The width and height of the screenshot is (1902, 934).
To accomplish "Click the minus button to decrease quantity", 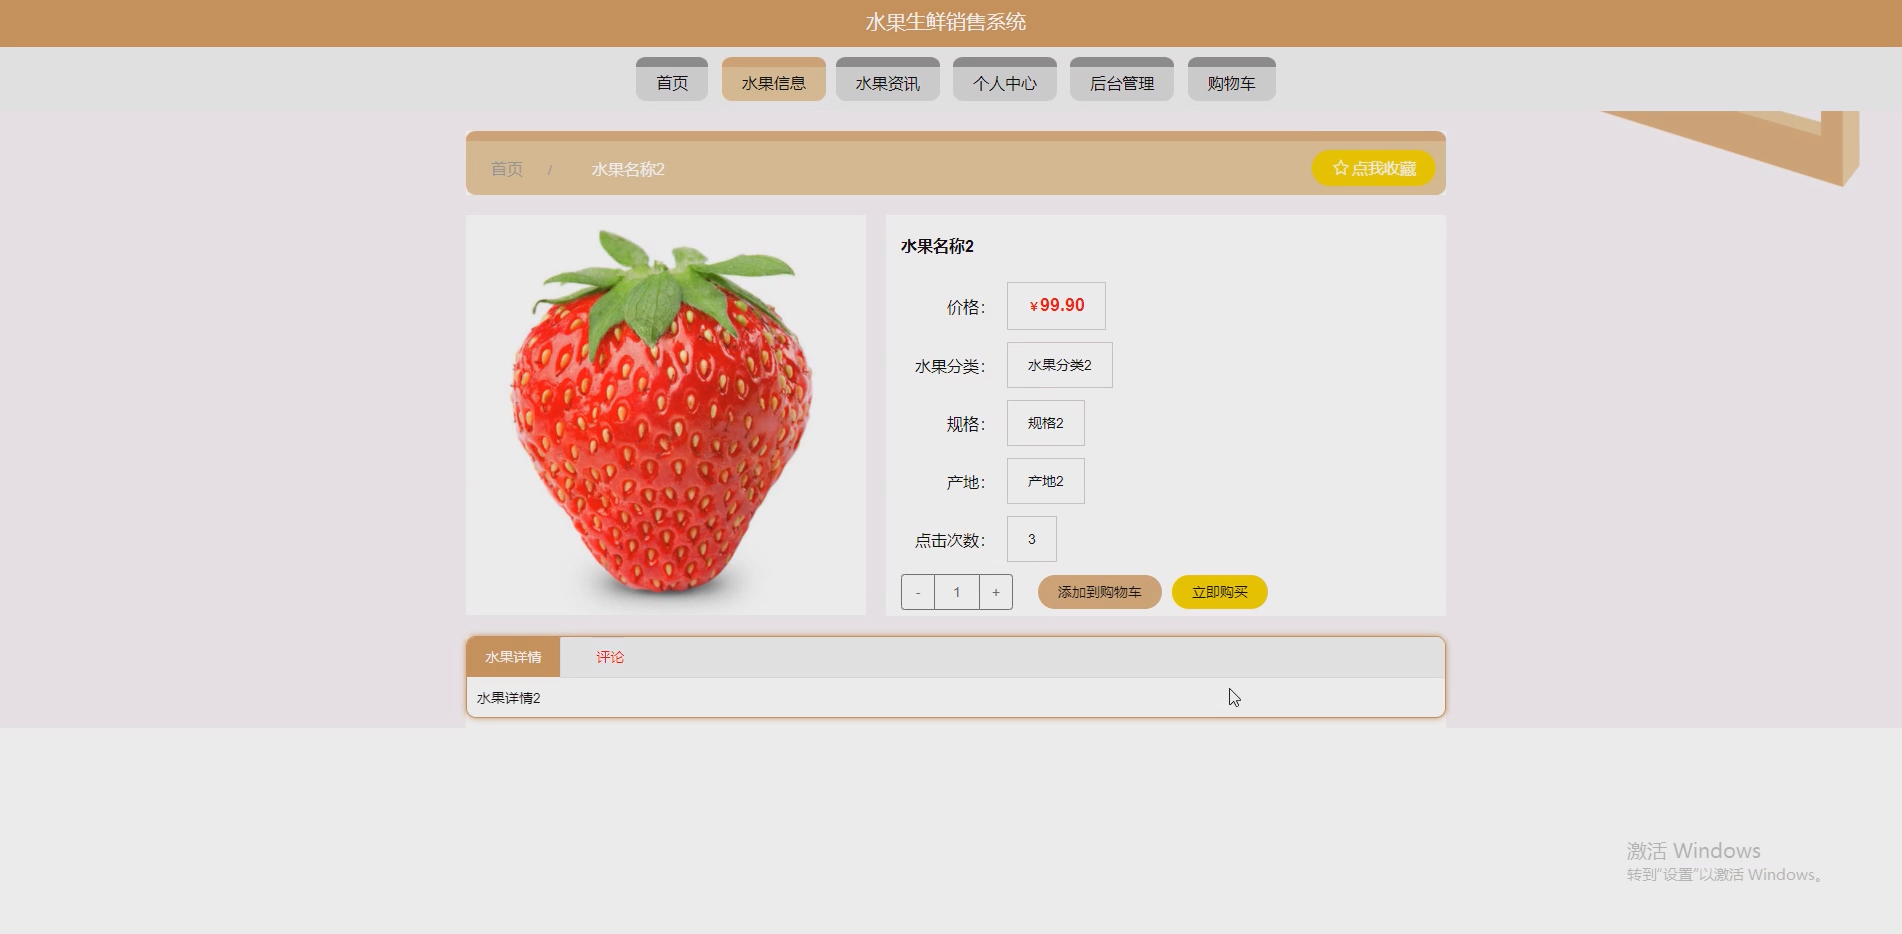I will pos(917,591).
